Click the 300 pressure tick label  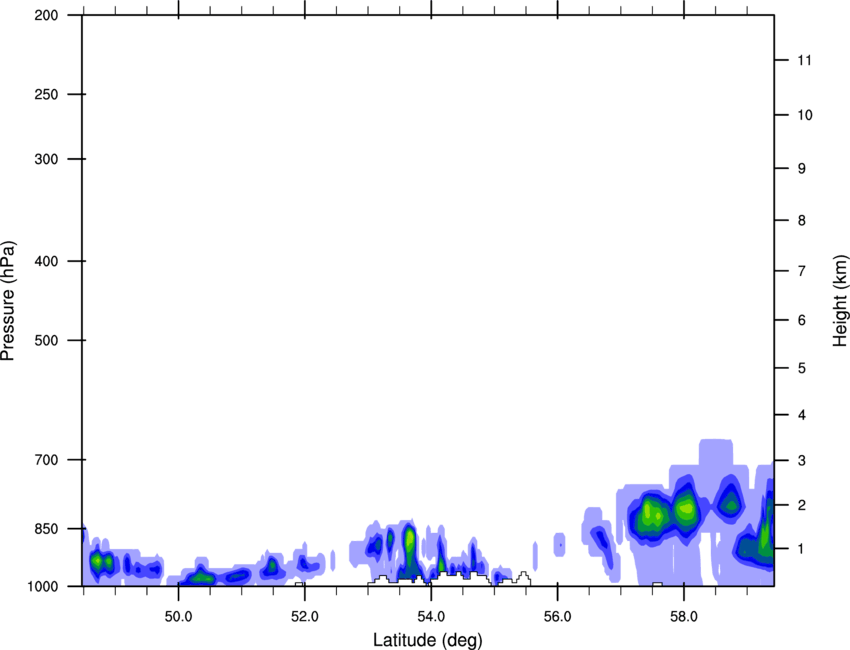[x=46, y=159]
